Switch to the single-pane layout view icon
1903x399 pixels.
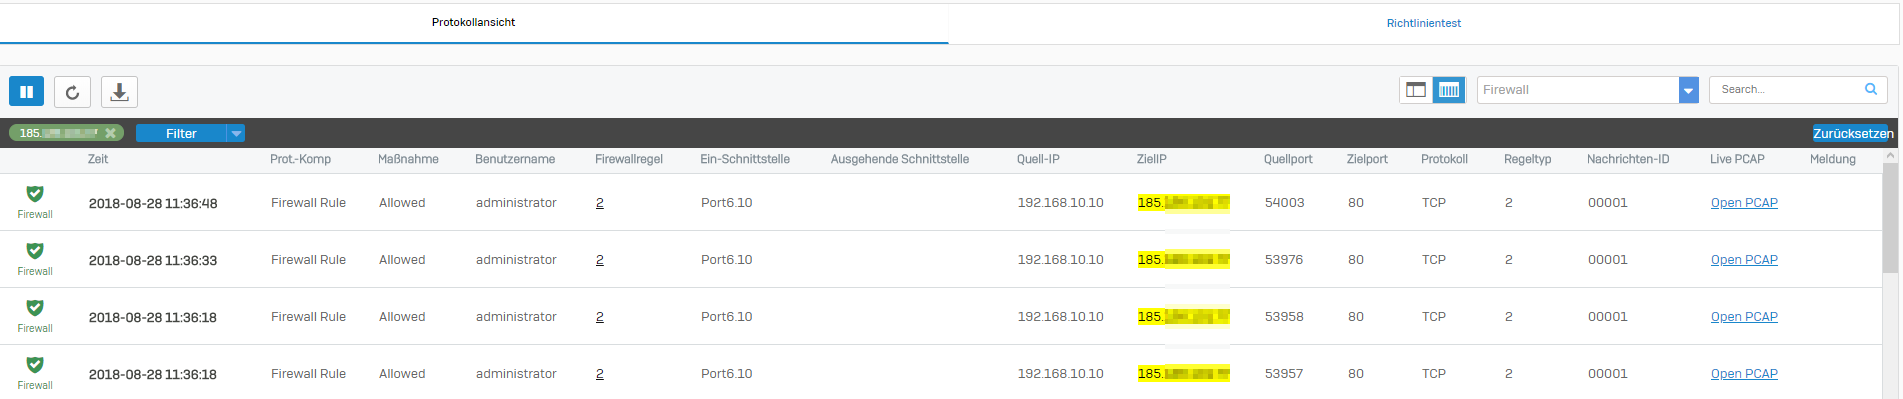click(1416, 90)
